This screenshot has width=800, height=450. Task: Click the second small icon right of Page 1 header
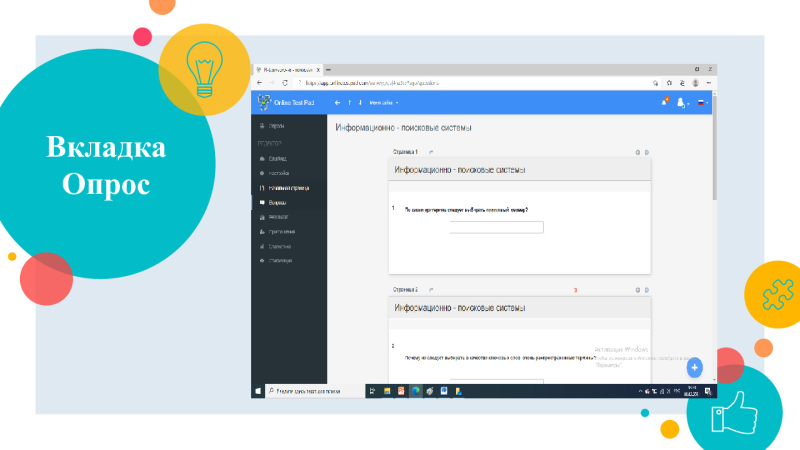click(x=646, y=152)
